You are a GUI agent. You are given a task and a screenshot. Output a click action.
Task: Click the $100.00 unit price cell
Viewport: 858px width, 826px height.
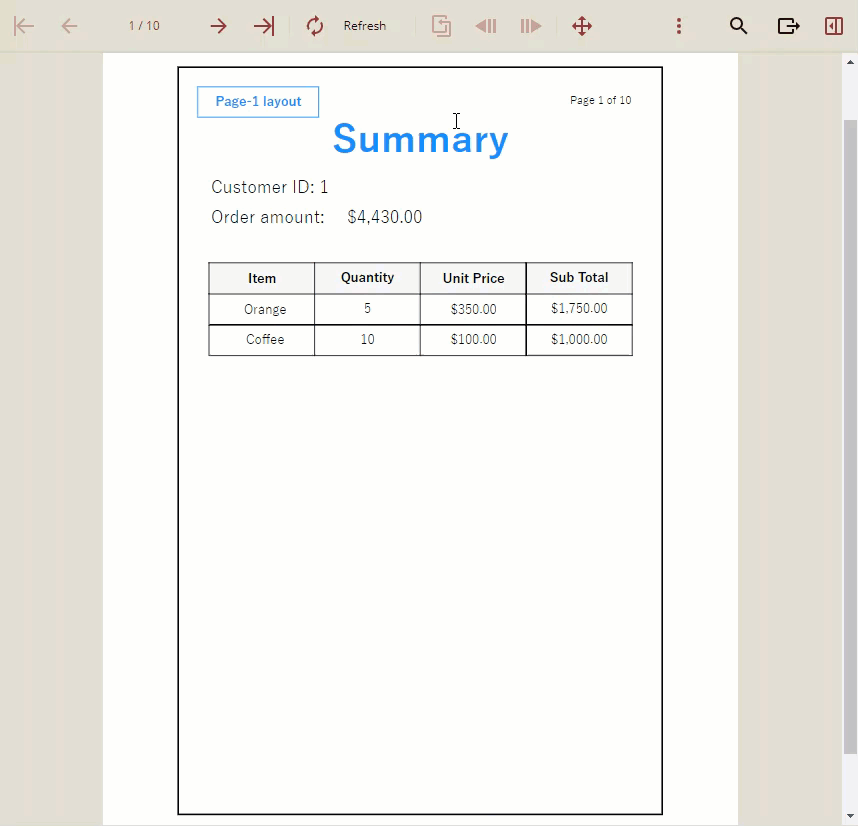tap(473, 340)
